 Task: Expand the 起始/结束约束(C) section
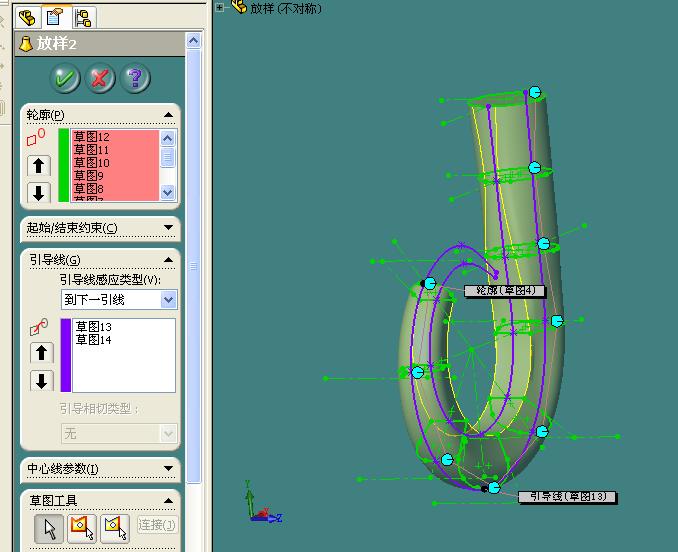tap(168, 227)
